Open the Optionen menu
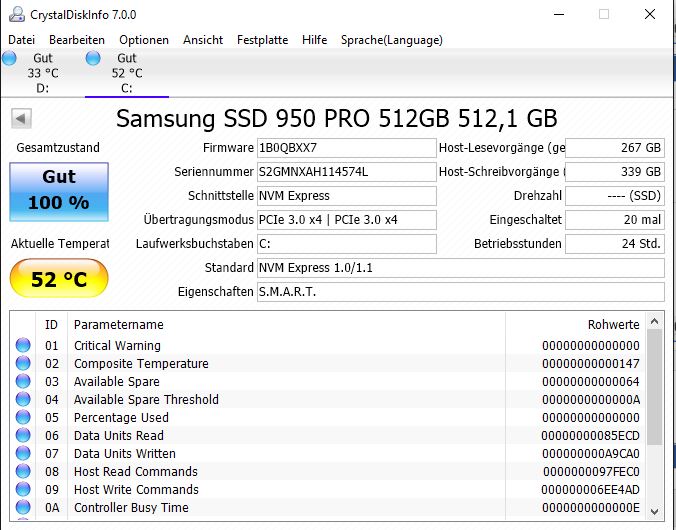 (144, 40)
